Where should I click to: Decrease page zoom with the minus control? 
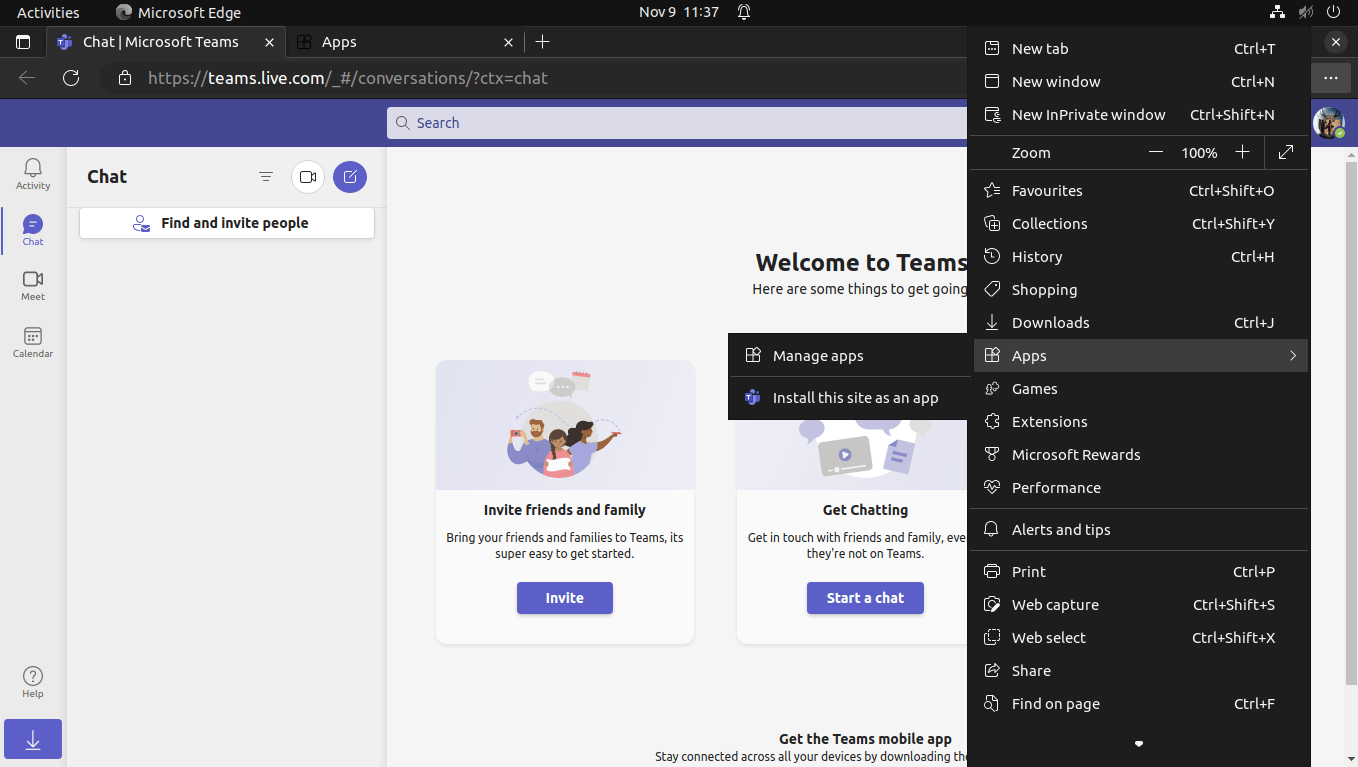1155,152
